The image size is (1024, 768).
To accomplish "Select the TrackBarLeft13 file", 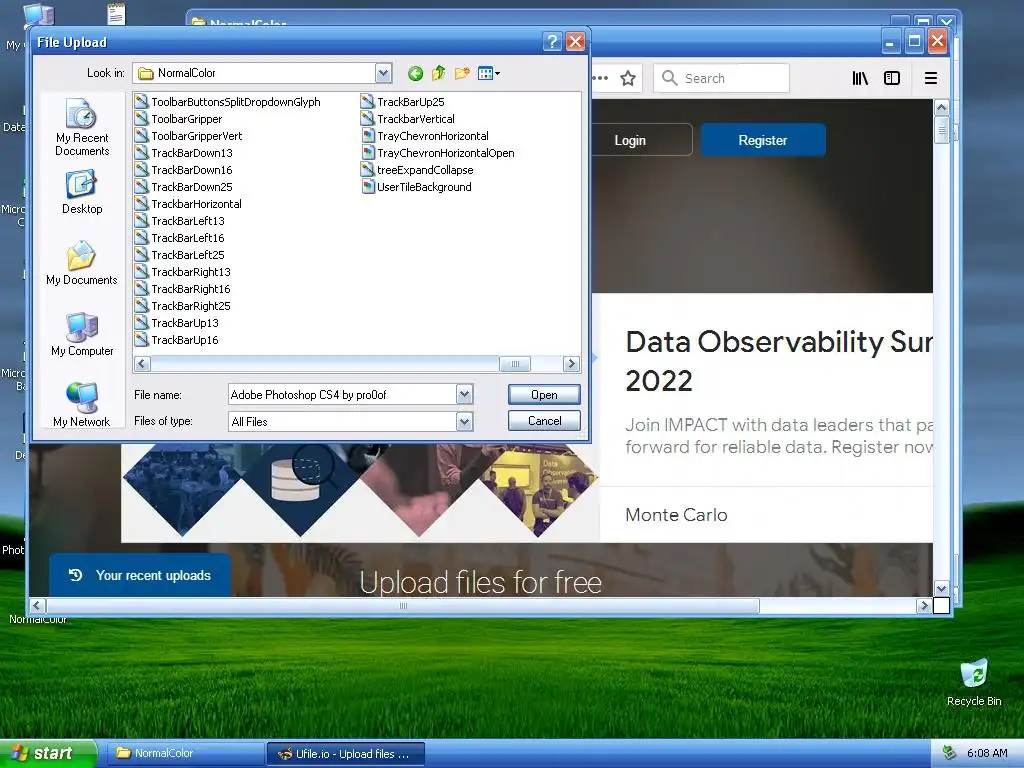I will (180, 221).
